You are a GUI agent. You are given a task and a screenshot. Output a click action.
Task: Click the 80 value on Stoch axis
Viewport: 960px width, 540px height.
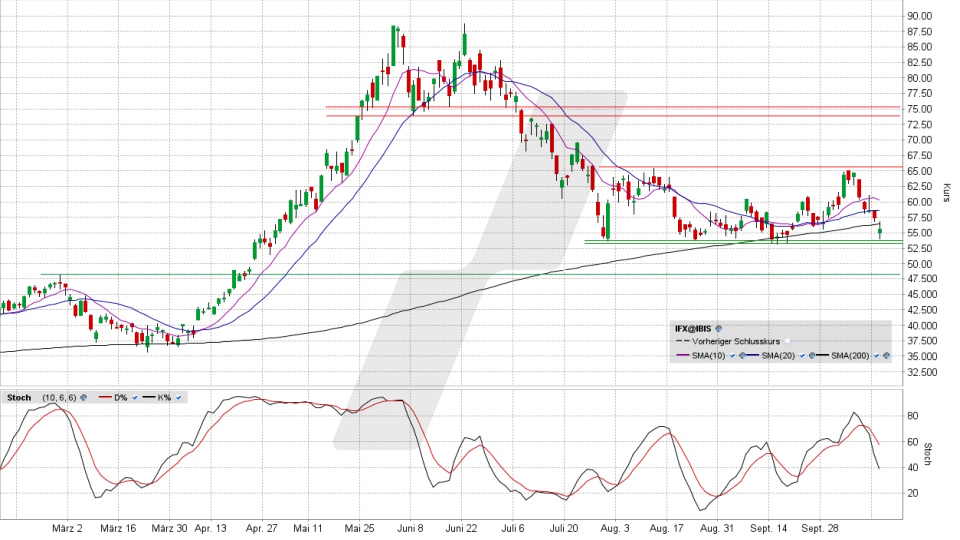pyautogui.click(x=912, y=416)
